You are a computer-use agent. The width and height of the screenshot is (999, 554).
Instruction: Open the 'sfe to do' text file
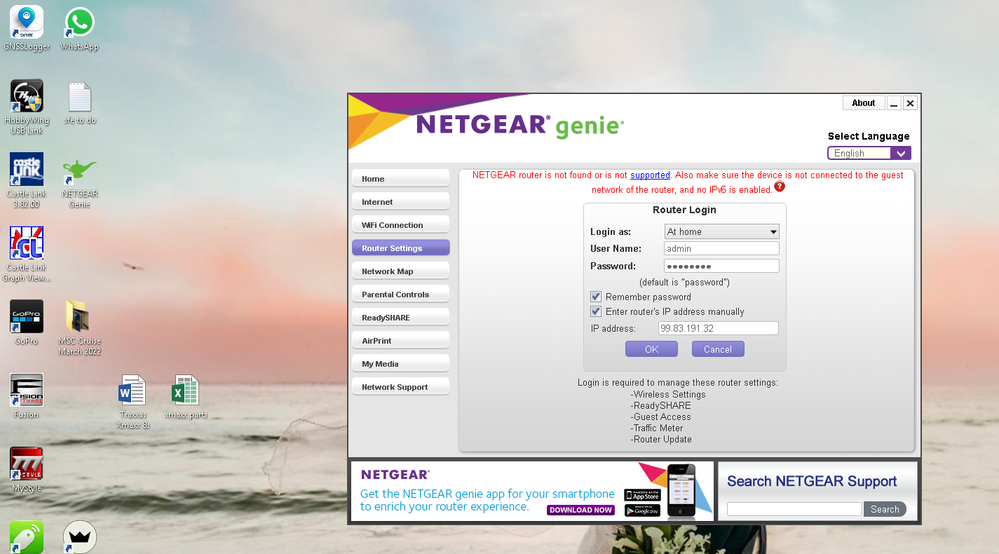(x=80, y=102)
